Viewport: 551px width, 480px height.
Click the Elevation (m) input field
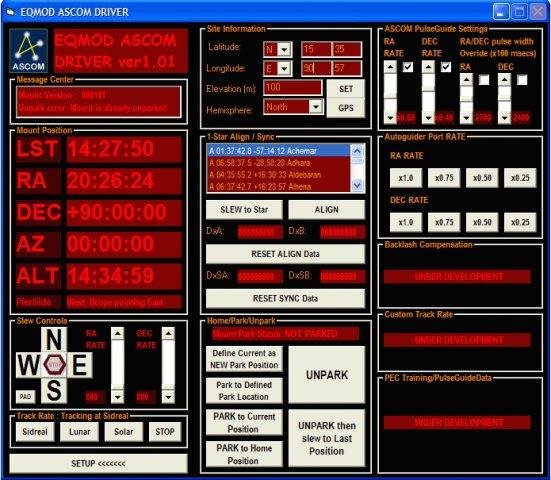[x=292, y=87]
